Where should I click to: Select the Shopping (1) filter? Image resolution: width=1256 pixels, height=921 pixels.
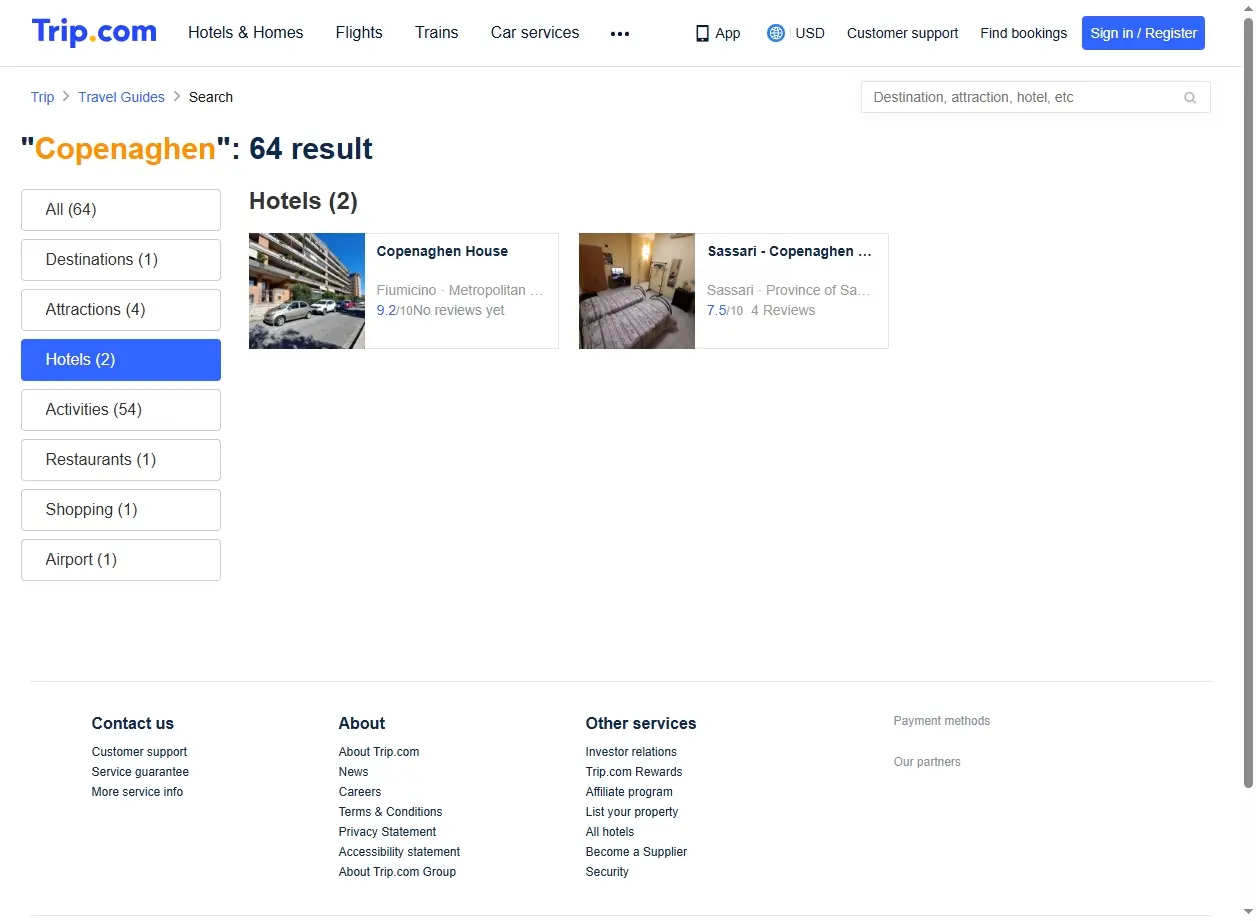click(121, 510)
